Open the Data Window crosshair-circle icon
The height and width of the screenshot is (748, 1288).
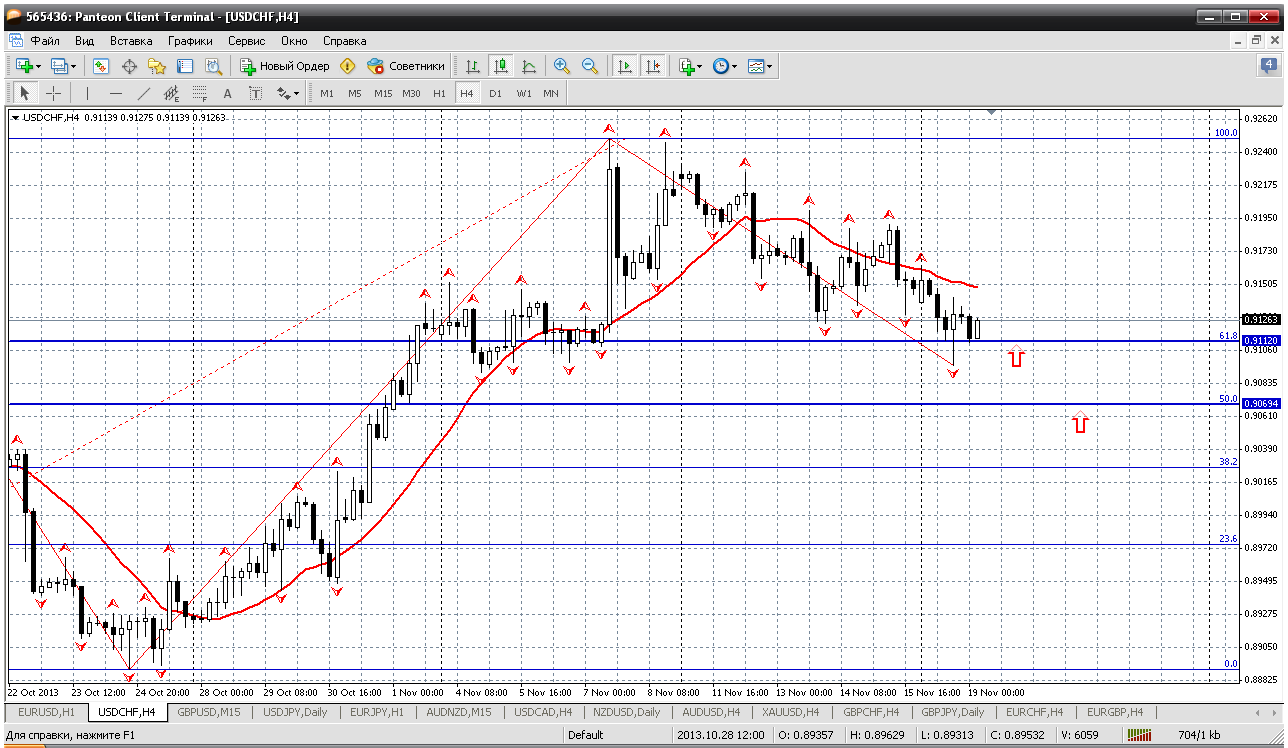tap(129, 66)
